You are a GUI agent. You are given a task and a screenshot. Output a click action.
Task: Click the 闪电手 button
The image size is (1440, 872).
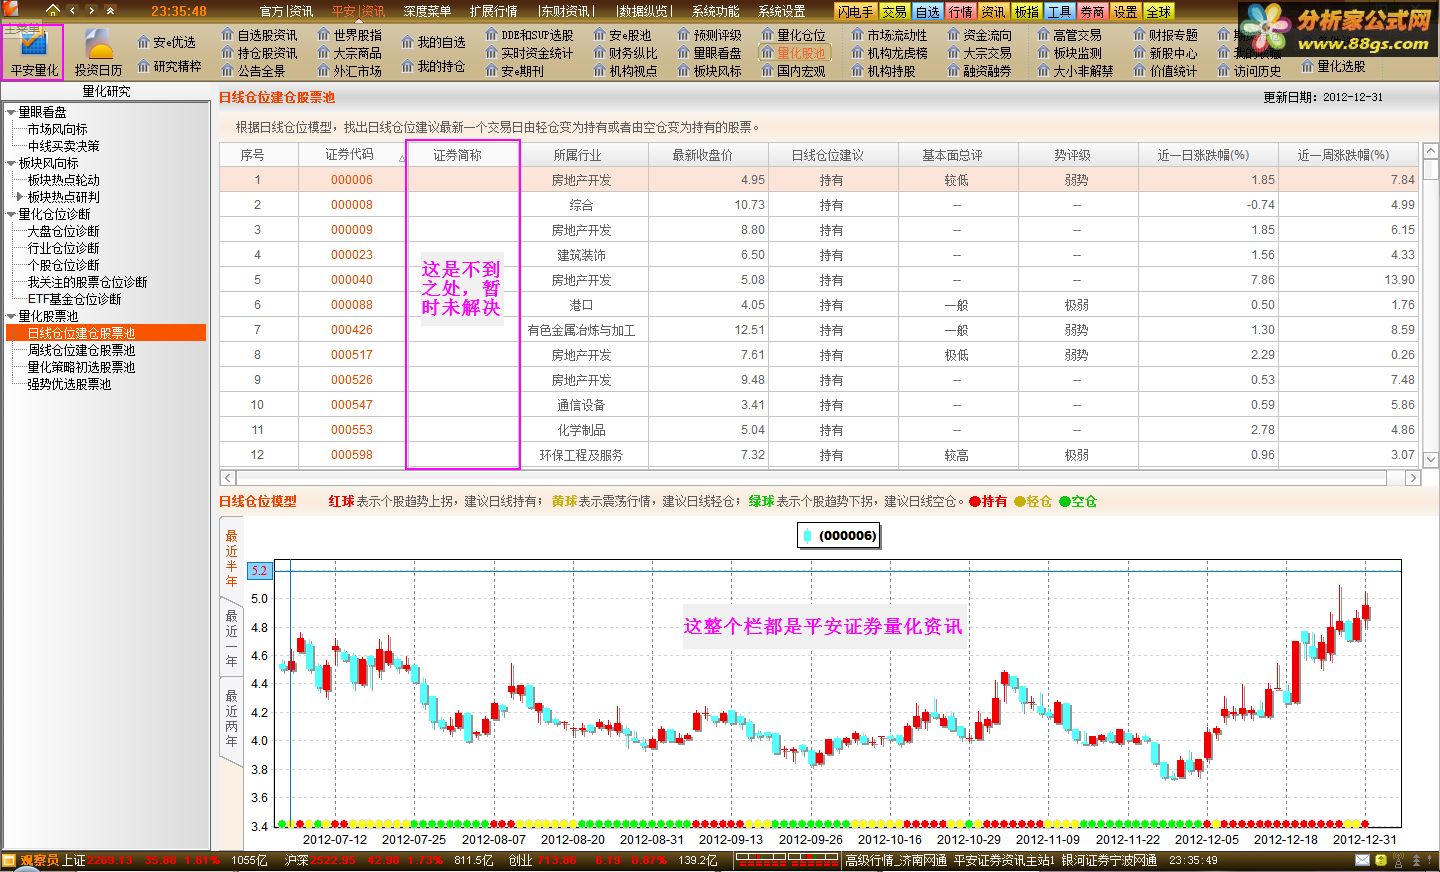pyautogui.click(x=855, y=11)
